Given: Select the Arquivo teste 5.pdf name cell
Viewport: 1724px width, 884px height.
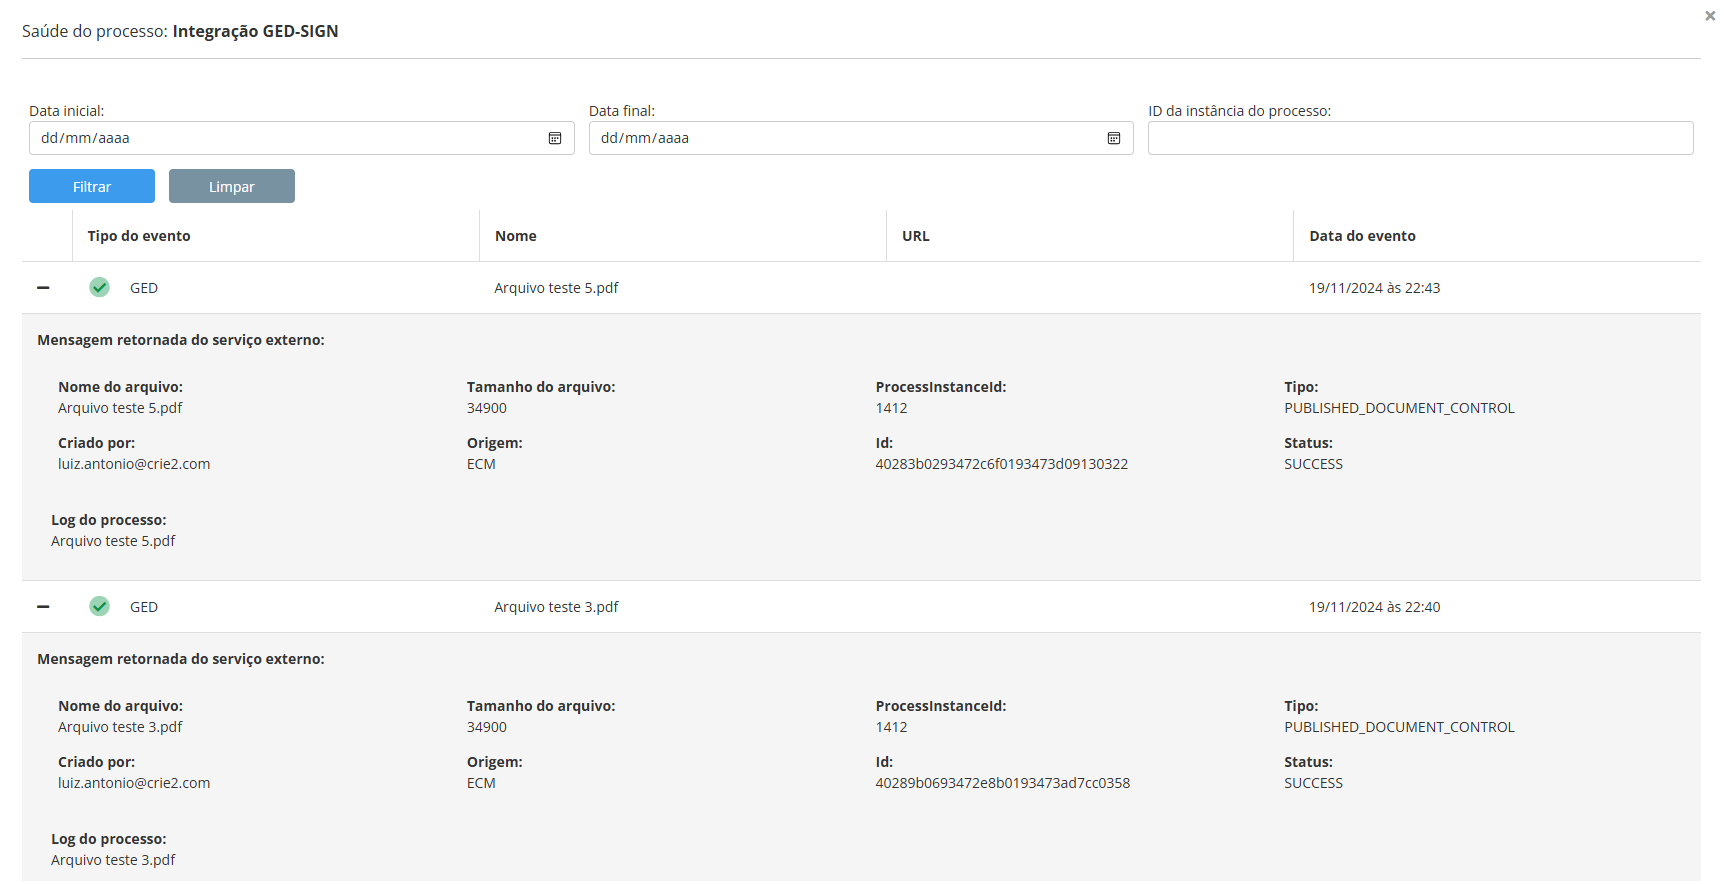Looking at the screenshot, I should [x=556, y=288].
